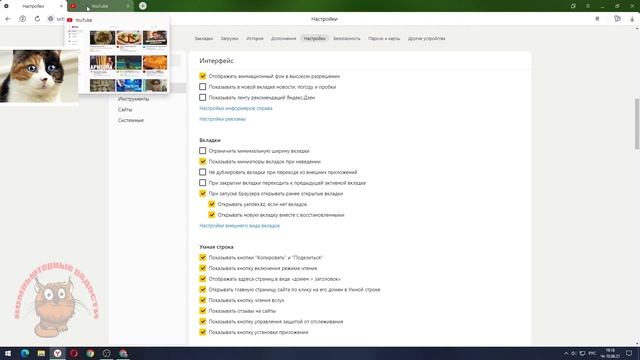The height and width of the screenshot is (360, 640).
Task: Open the Другие устройства section
Action: (x=427, y=38)
